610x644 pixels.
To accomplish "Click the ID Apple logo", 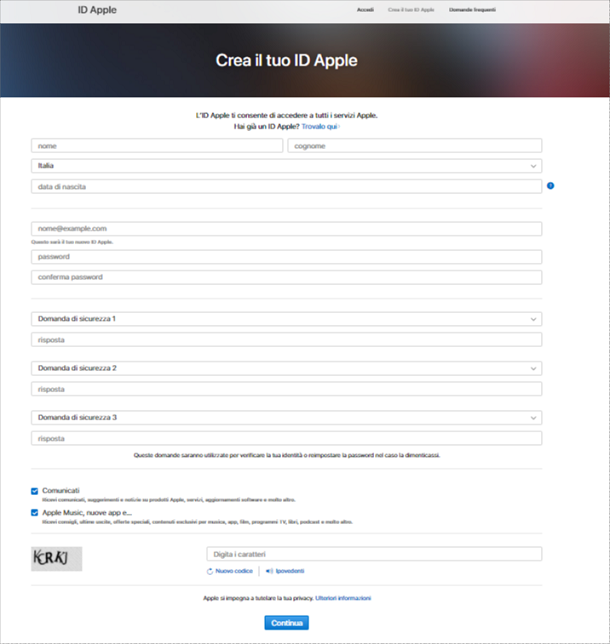I will [x=97, y=10].
